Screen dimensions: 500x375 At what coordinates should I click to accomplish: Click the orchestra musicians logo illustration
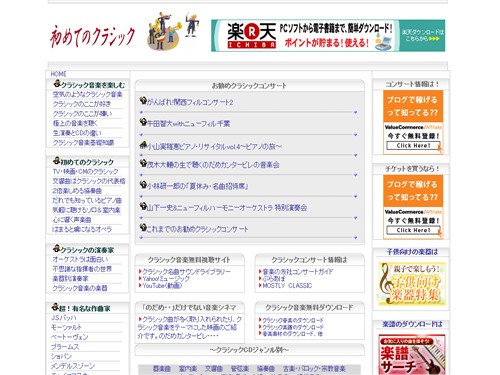point(164,32)
